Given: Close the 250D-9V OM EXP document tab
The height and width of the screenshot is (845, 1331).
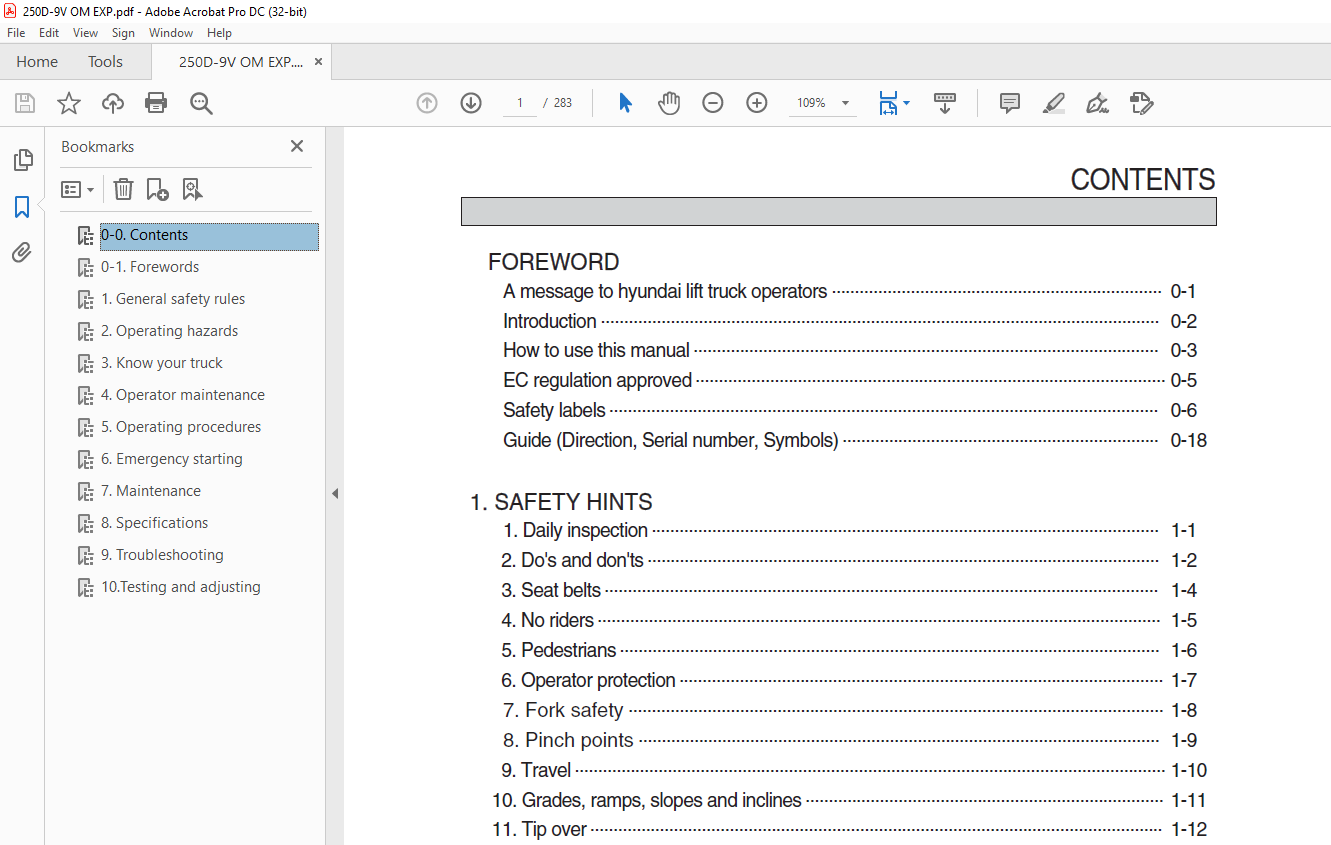Looking at the screenshot, I should 319,62.
